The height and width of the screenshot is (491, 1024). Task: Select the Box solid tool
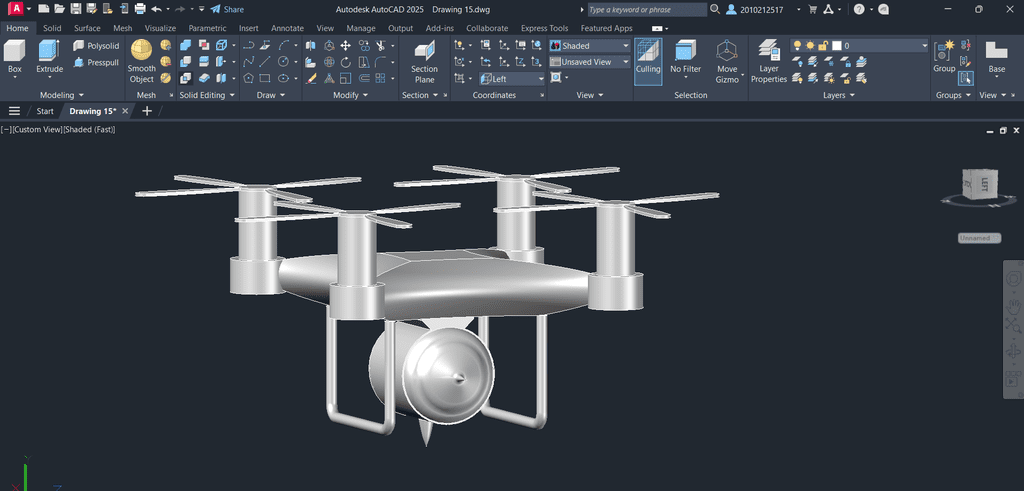click(x=15, y=52)
